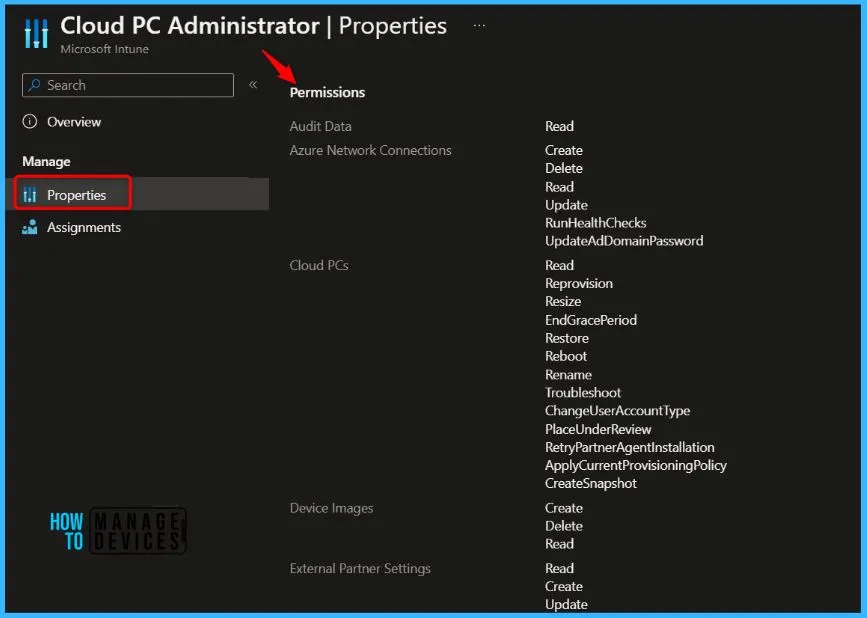Select External Partner Settings label
The width and height of the screenshot is (867, 618).
[x=360, y=568]
